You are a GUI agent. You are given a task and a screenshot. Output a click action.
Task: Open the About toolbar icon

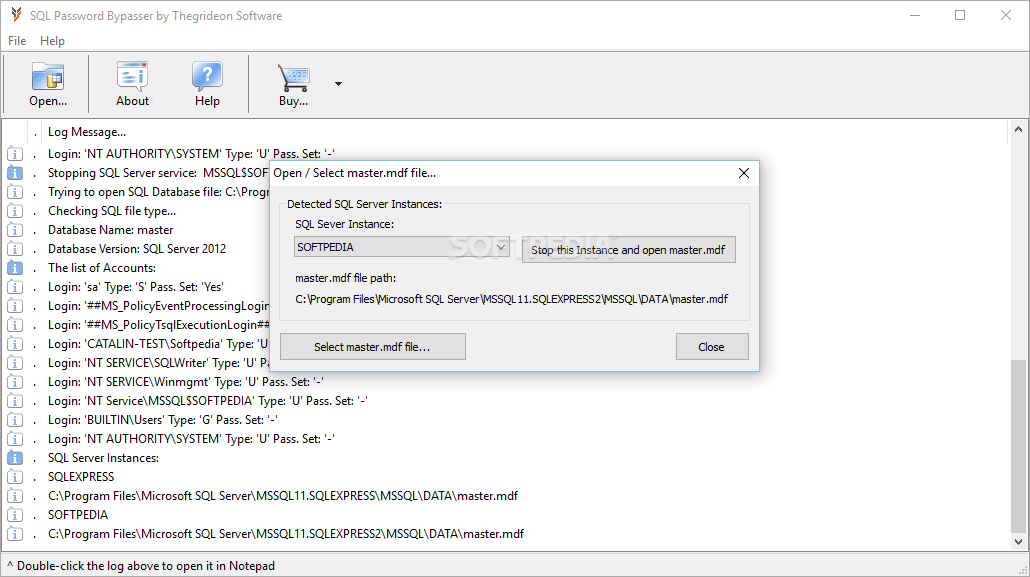pos(132,84)
